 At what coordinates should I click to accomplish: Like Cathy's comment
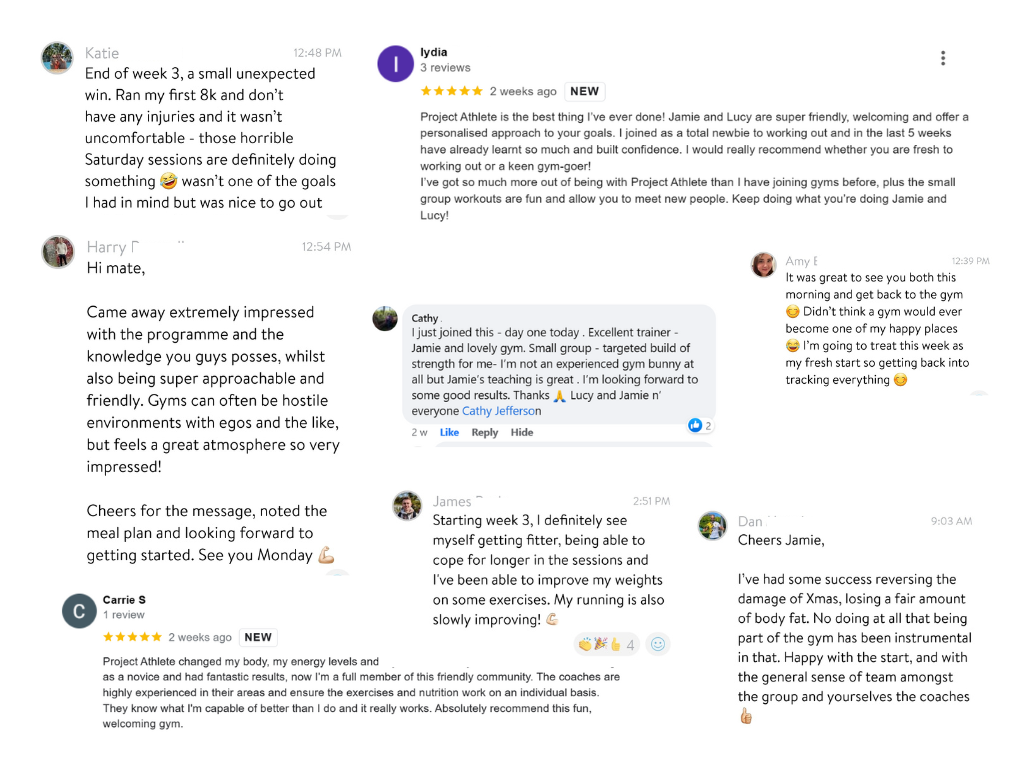click(x=449, y=432)
